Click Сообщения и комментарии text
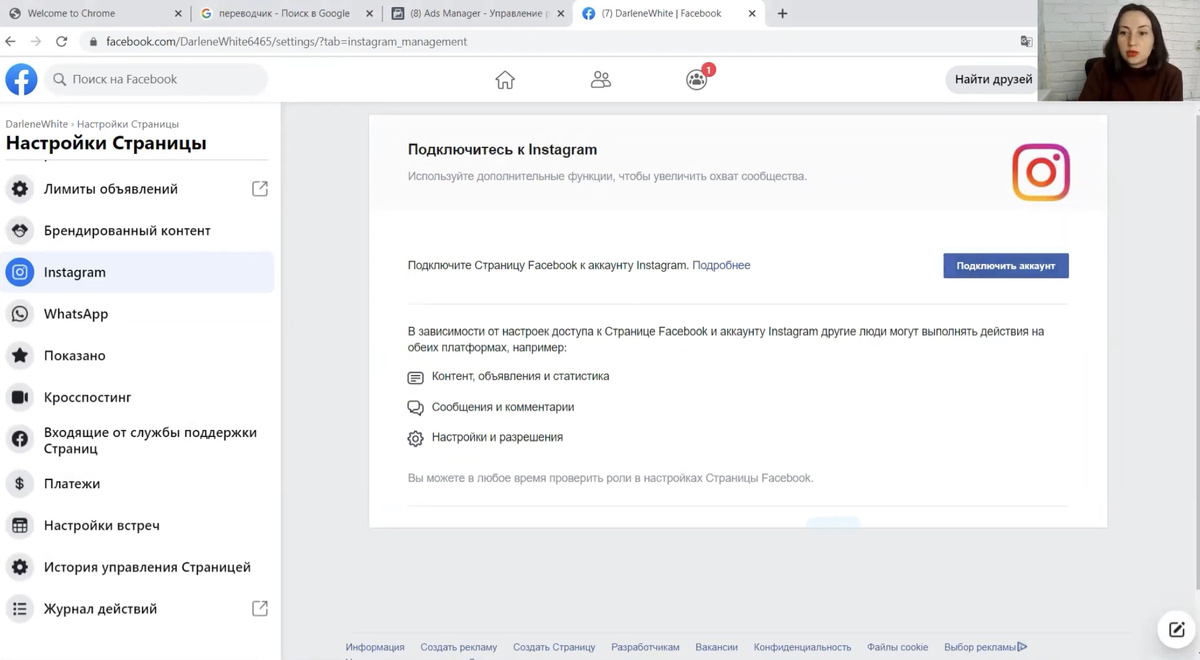This screenshot has width=1200, height=660. [503, 407]
